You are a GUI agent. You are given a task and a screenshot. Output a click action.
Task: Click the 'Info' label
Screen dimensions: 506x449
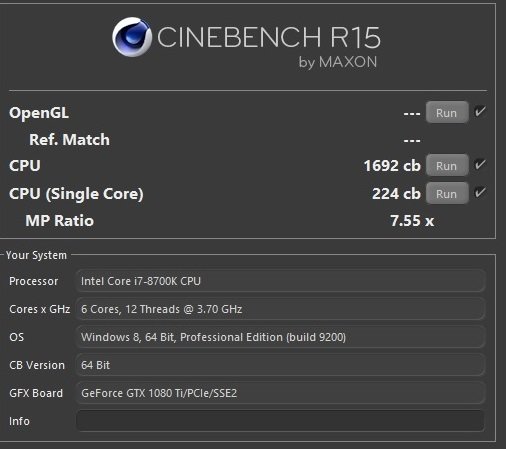19,421
